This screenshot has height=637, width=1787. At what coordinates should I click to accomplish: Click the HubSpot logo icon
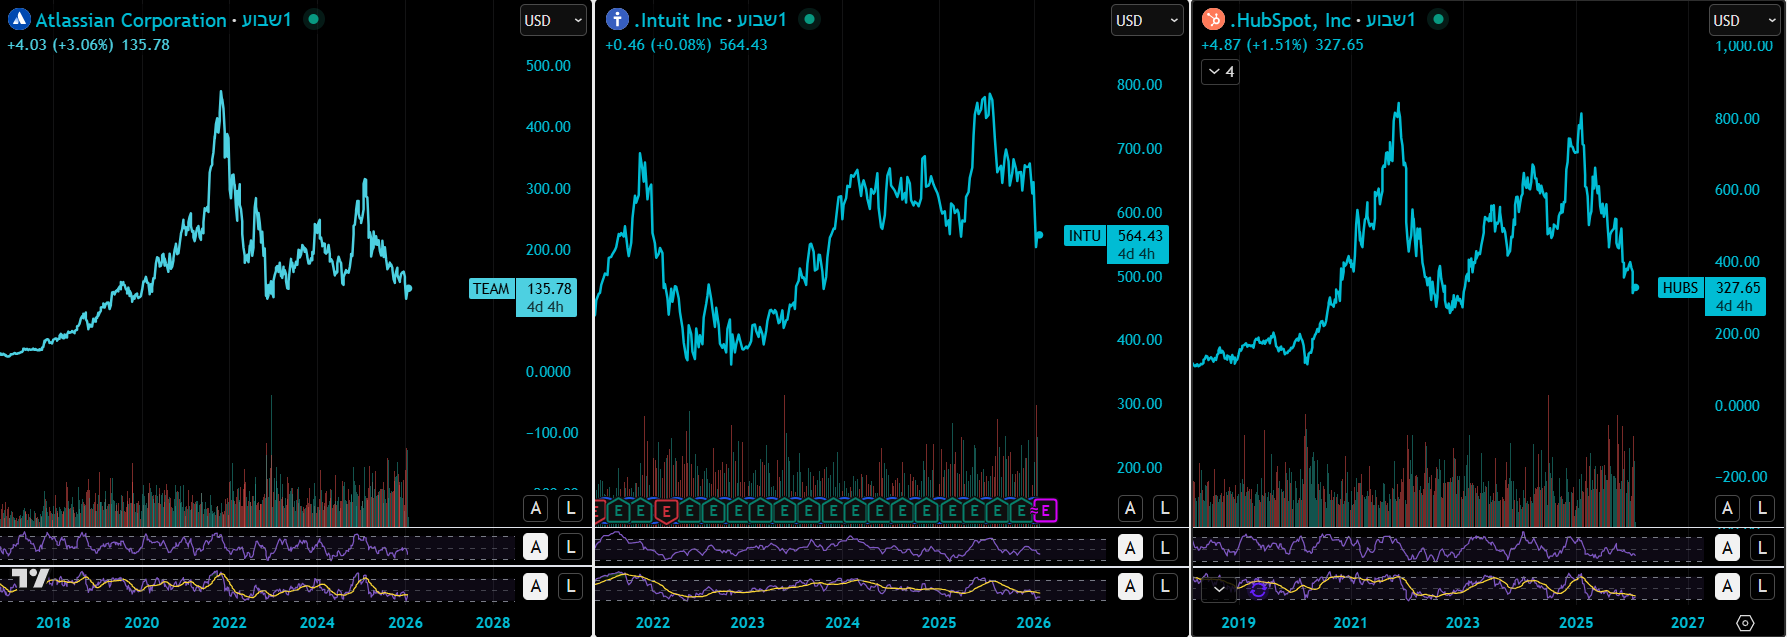click(x=1213, y=19)
